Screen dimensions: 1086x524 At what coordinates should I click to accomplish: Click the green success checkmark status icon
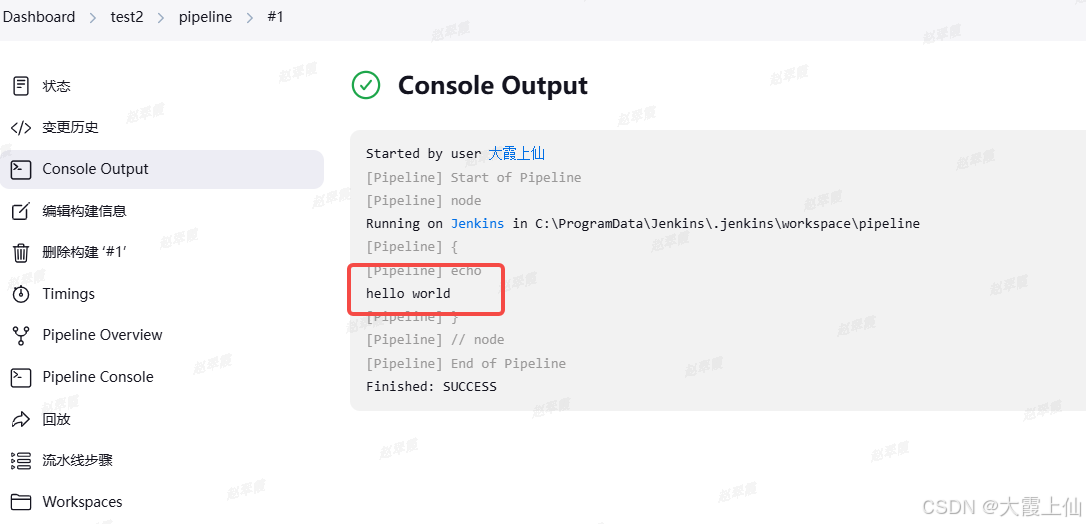click(x=366, y=85)
